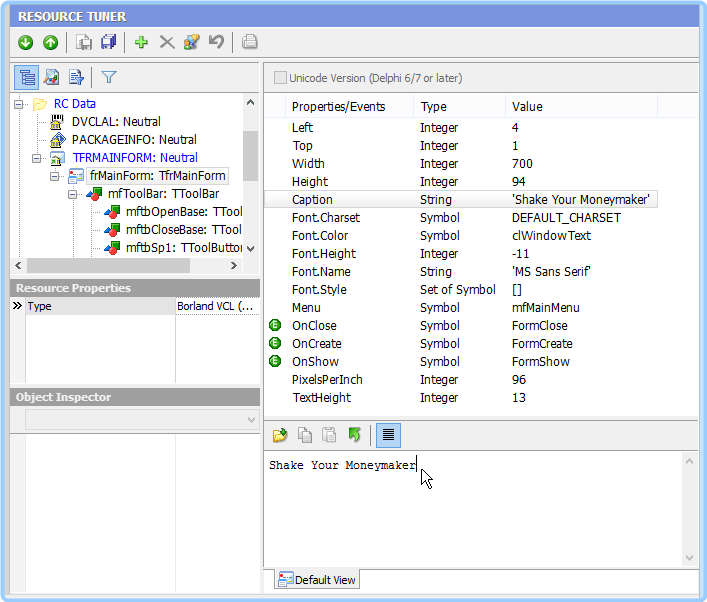Click the resource tree scroll up arrow
Viewport: 707px width, 602px height.
tap(251, 103)
